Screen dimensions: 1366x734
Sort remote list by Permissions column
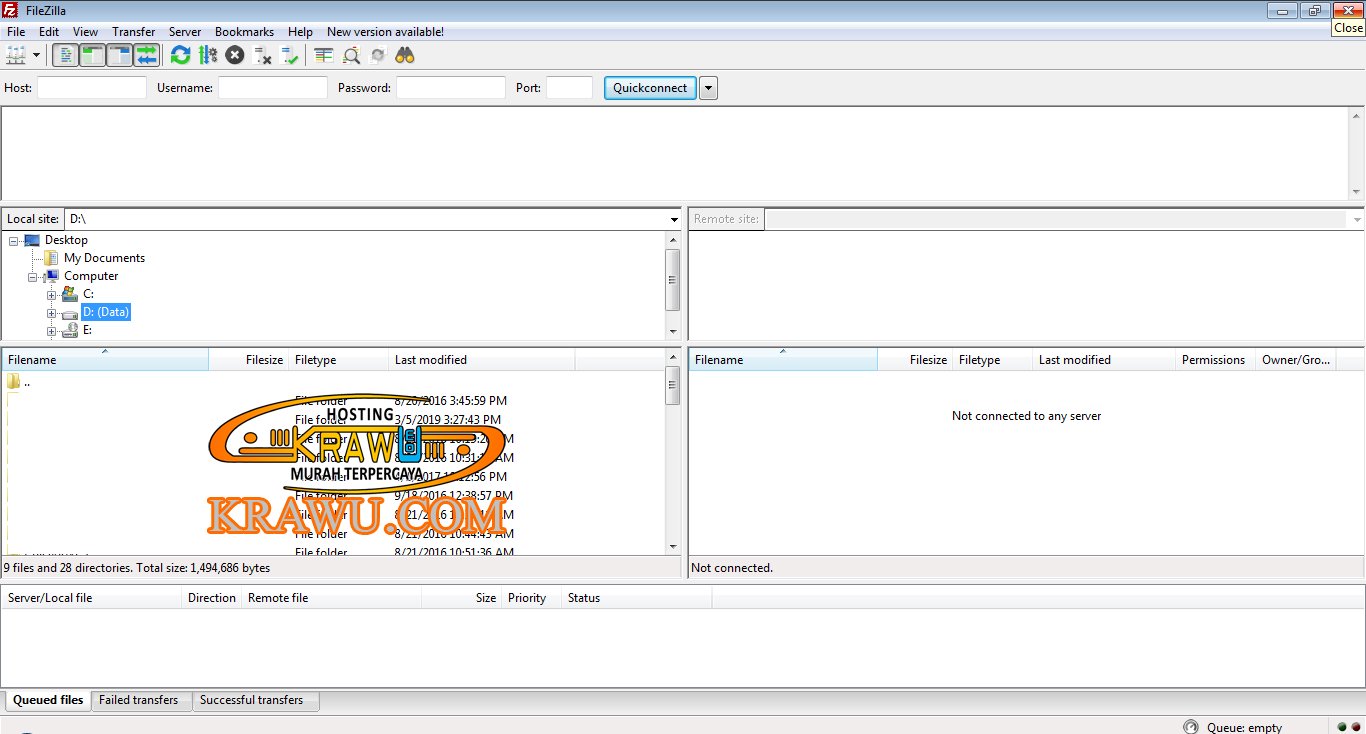coord(1215,360)
